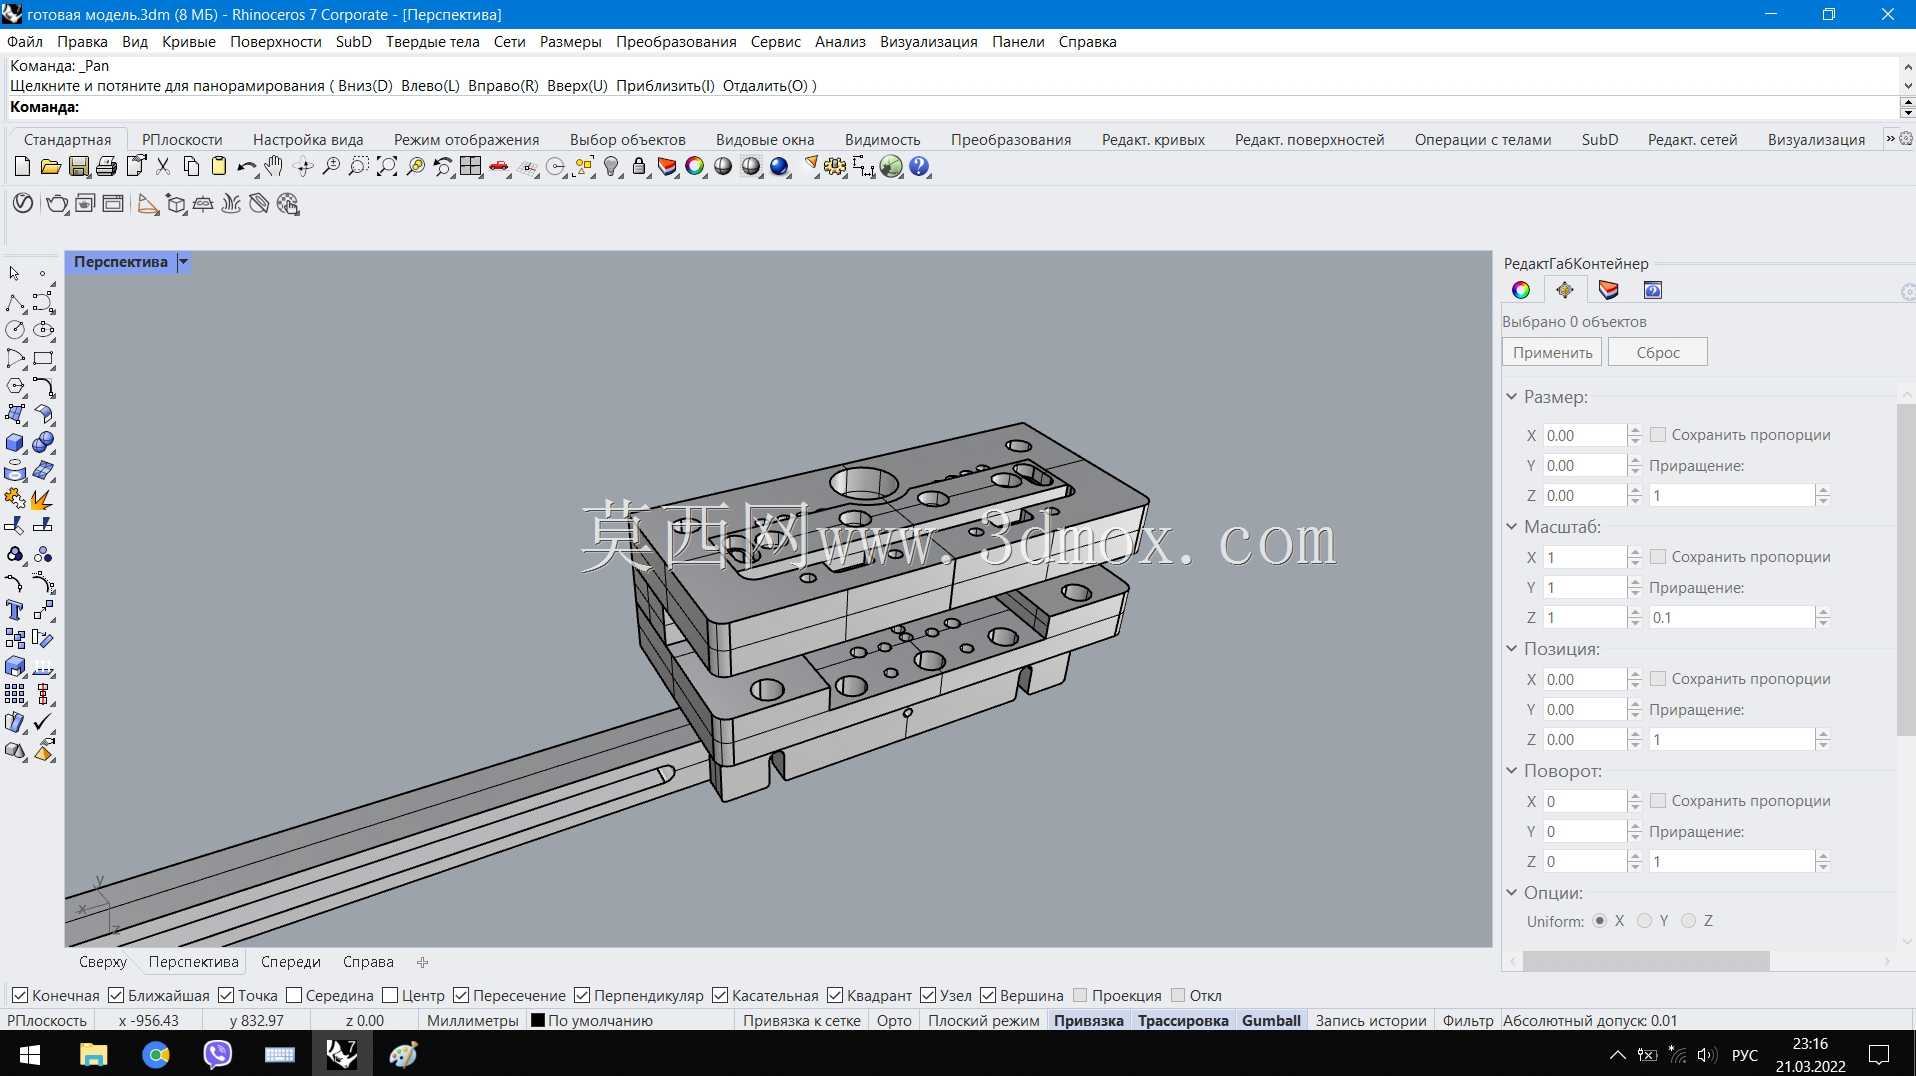Select the Uniform Y radio button
The height and width of the screenshot is (1076, 1916).
click(x=1644, y=921)
